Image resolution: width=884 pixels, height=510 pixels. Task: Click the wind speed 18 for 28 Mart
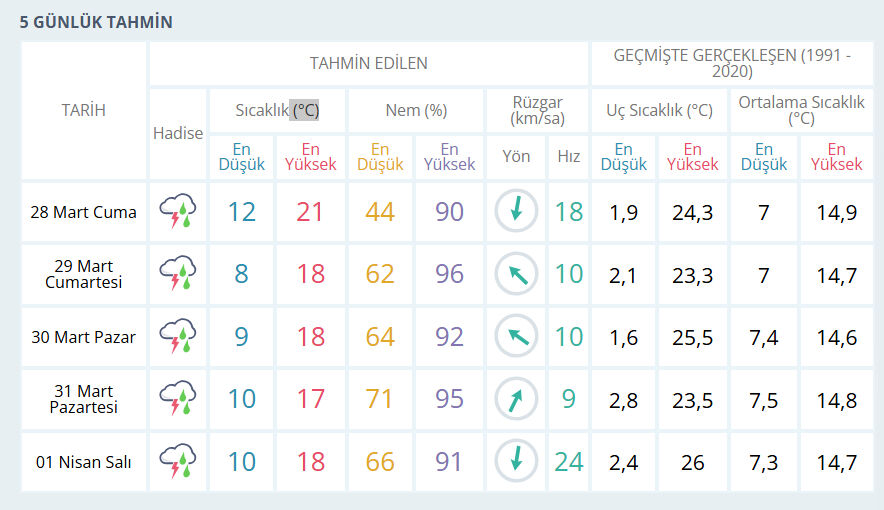(568, 212)
